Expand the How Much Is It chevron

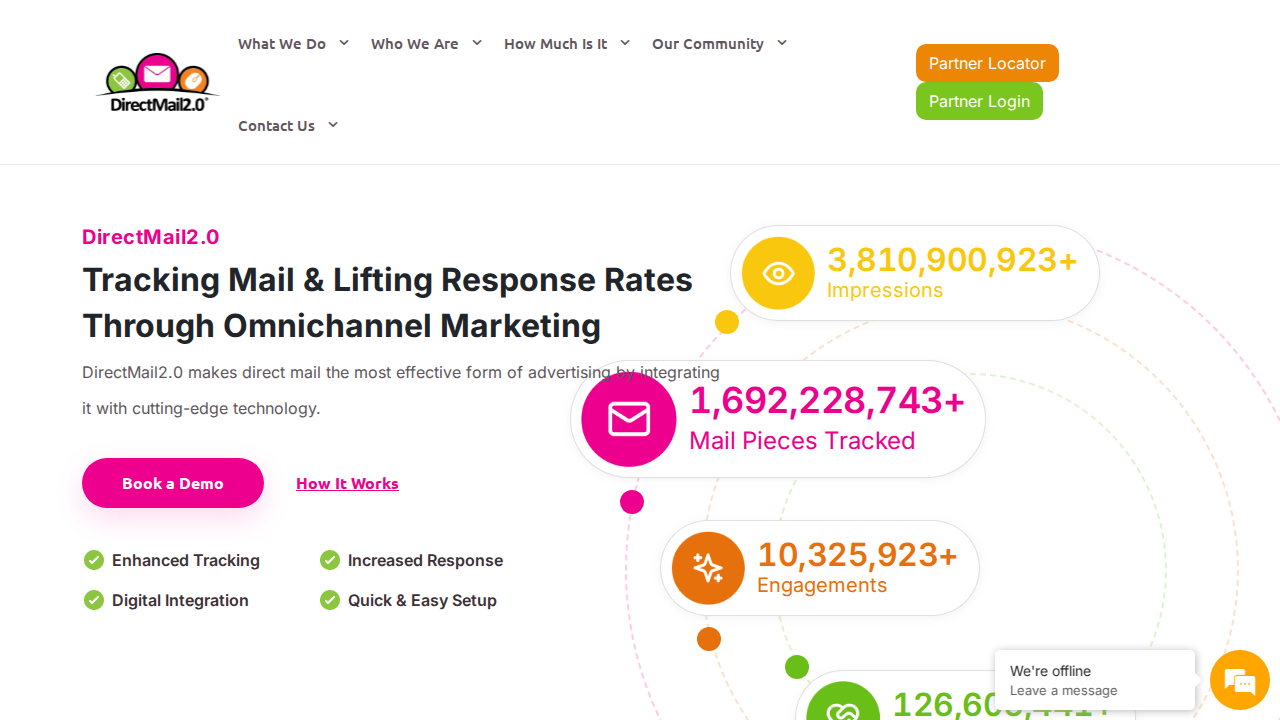pyautogui.click(x=625, y=43)
